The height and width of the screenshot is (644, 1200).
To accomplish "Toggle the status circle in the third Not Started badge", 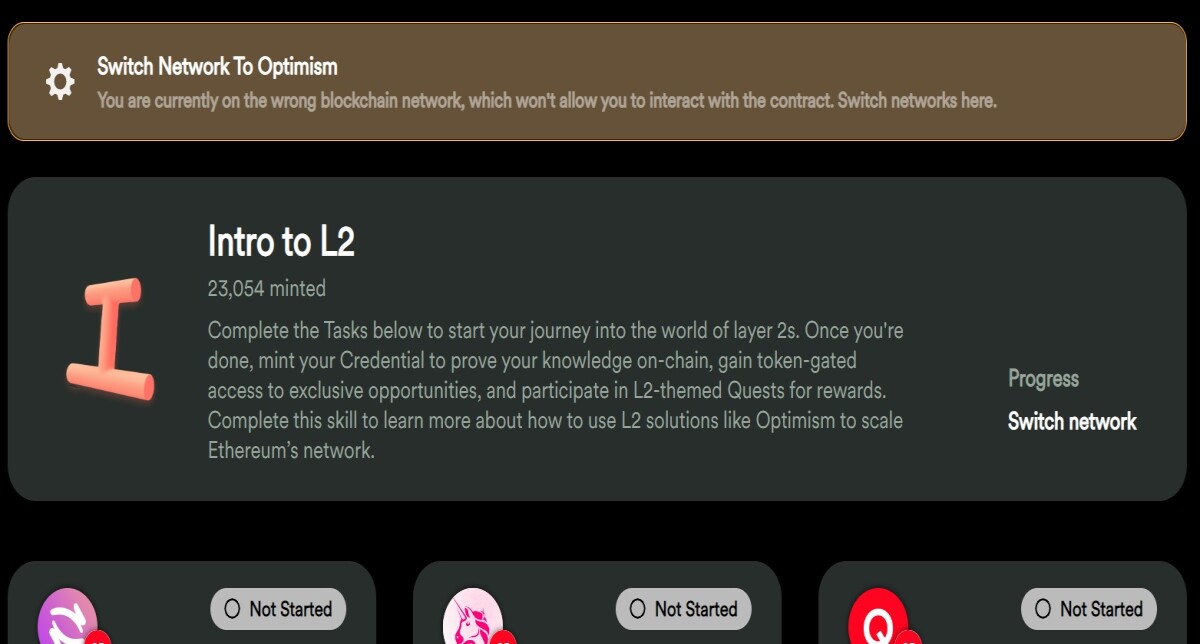I will click(1043, 609).
